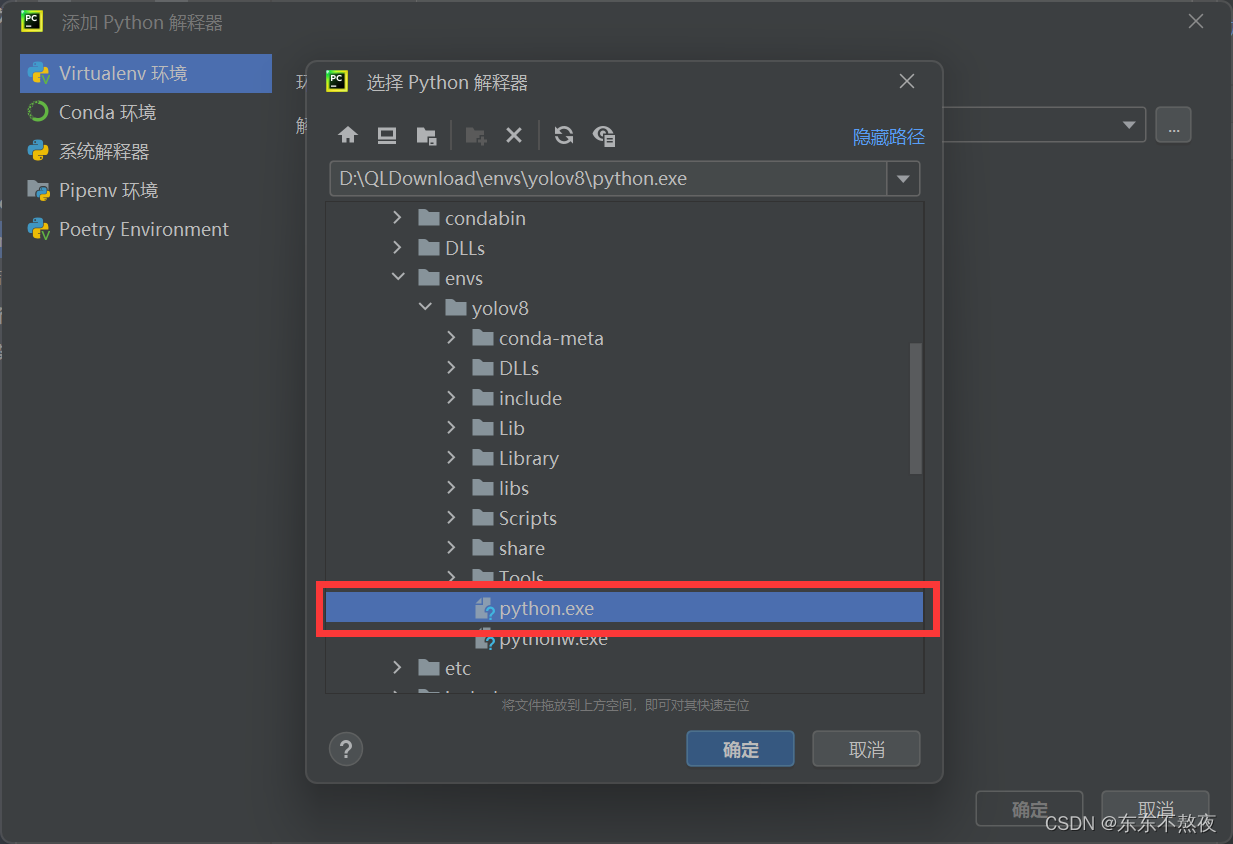Click the Virtualenv environment Python icon
The image size is (1233, 844).
(x=39, y=73)
